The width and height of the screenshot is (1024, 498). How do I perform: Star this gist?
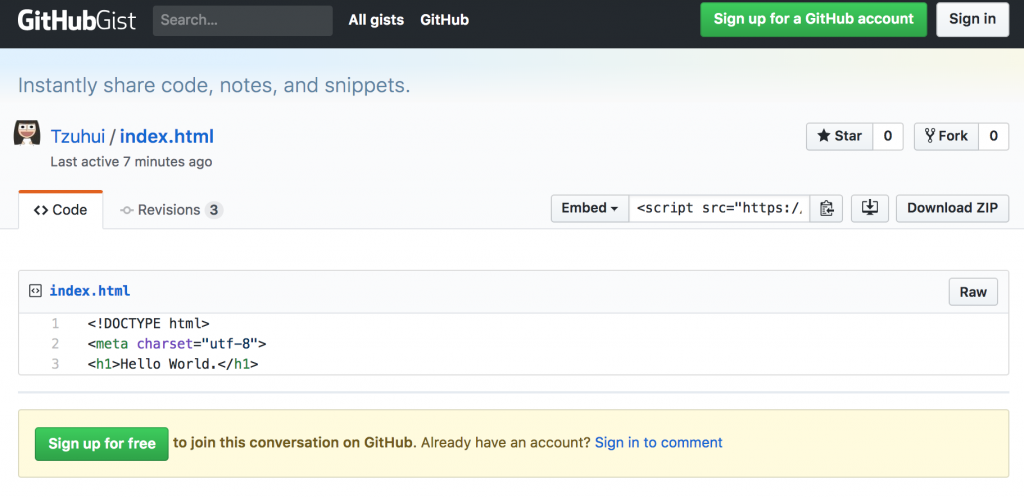click(839, 136)
